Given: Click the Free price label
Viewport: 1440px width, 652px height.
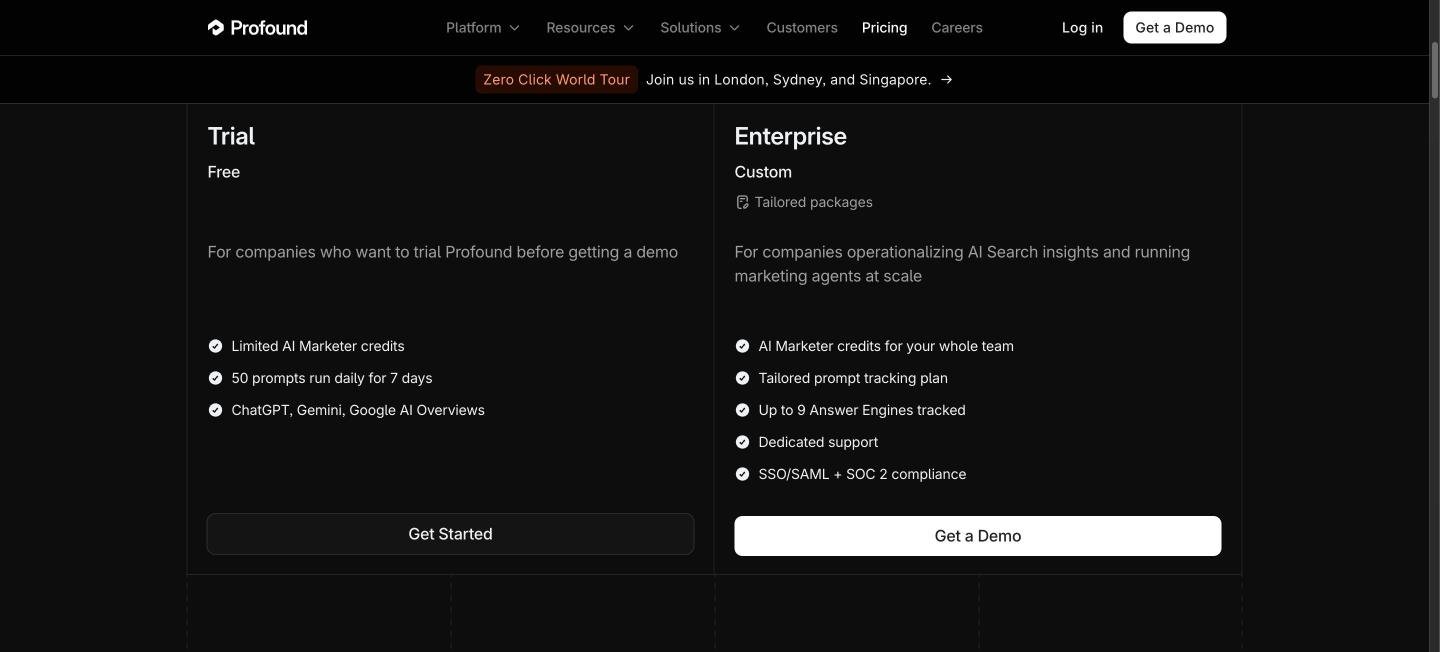Looking at the screenshot, I should click(x=223, y=172).
